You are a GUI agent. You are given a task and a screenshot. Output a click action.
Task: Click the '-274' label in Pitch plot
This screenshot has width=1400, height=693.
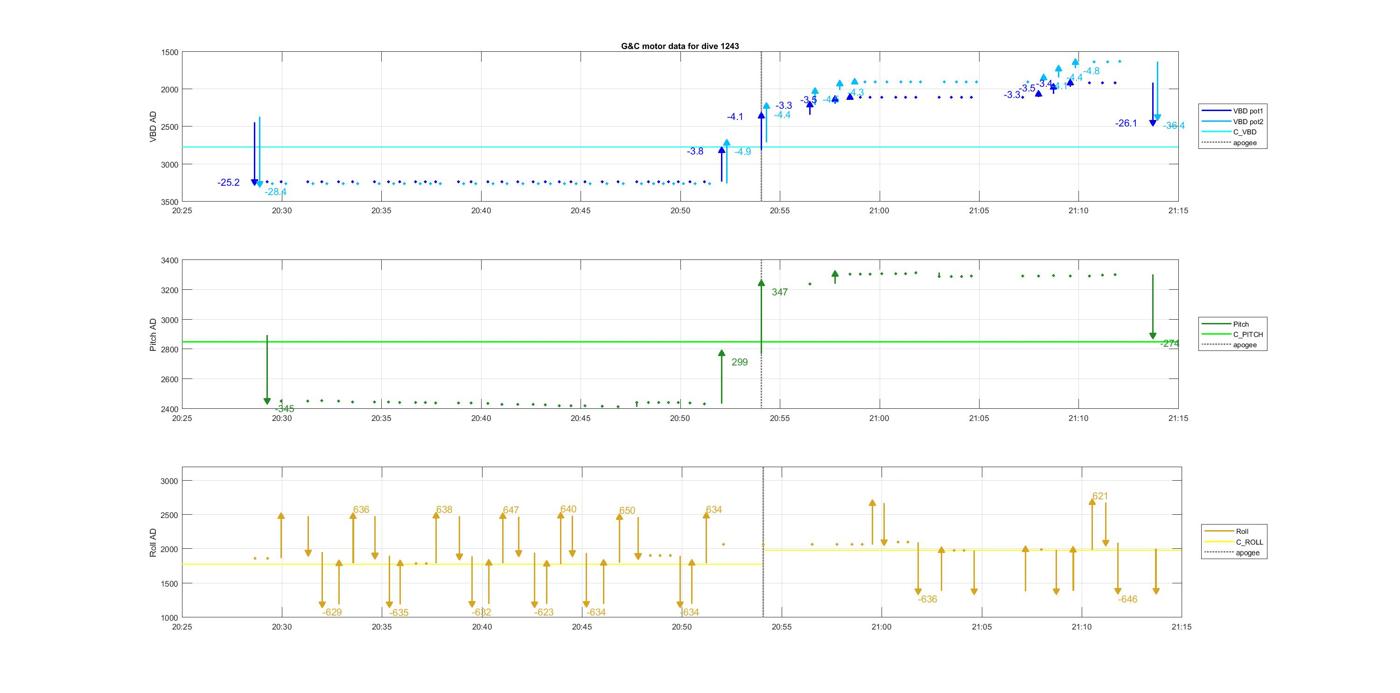pyautogui.click(x=1170, y=344)
